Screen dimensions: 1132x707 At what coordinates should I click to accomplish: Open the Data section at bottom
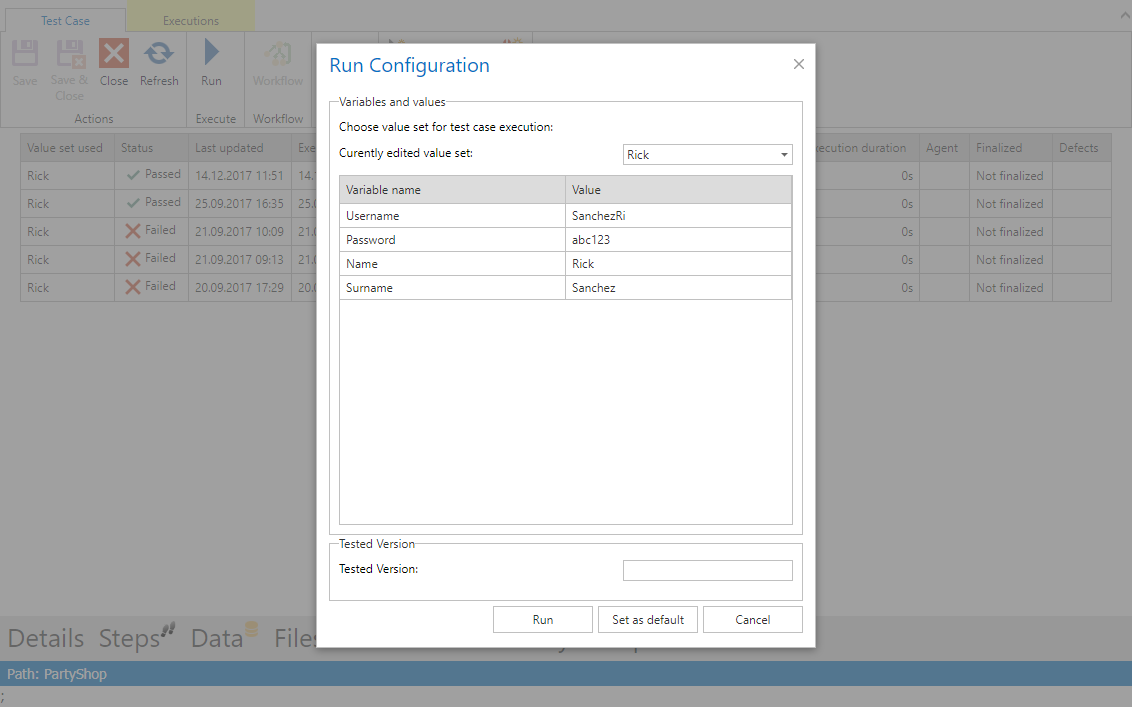[218, 638]
